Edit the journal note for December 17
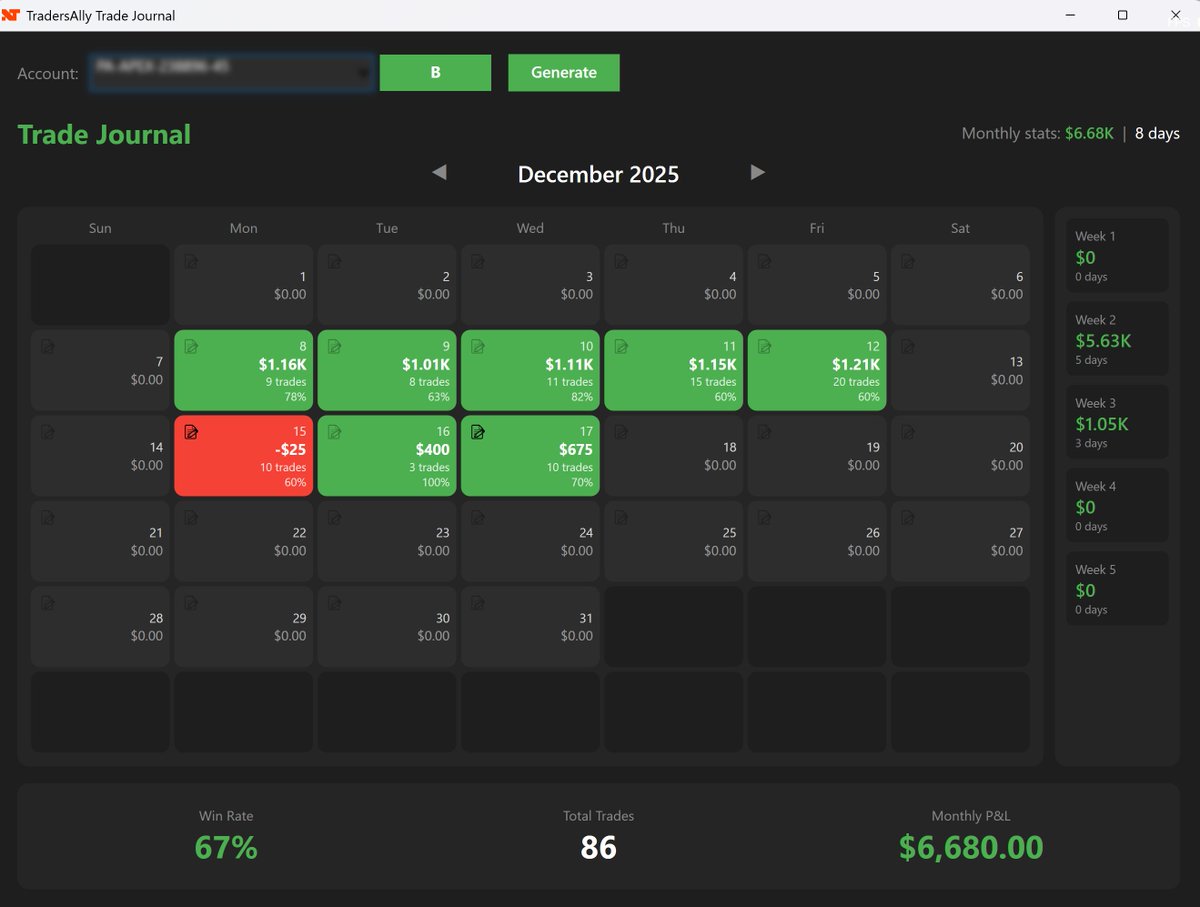The height and width of the screenshot is (907, 1200). [x=478, y=432]
